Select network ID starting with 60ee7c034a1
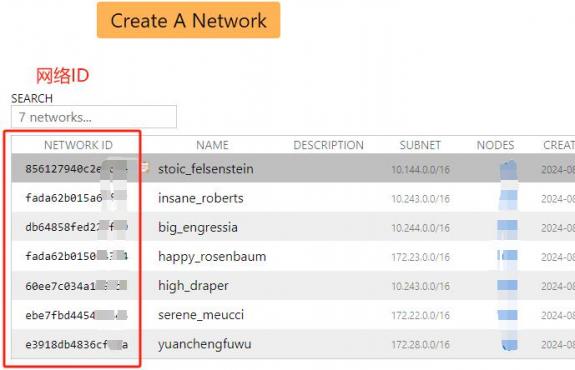575x370 pixels. point(76,286)
